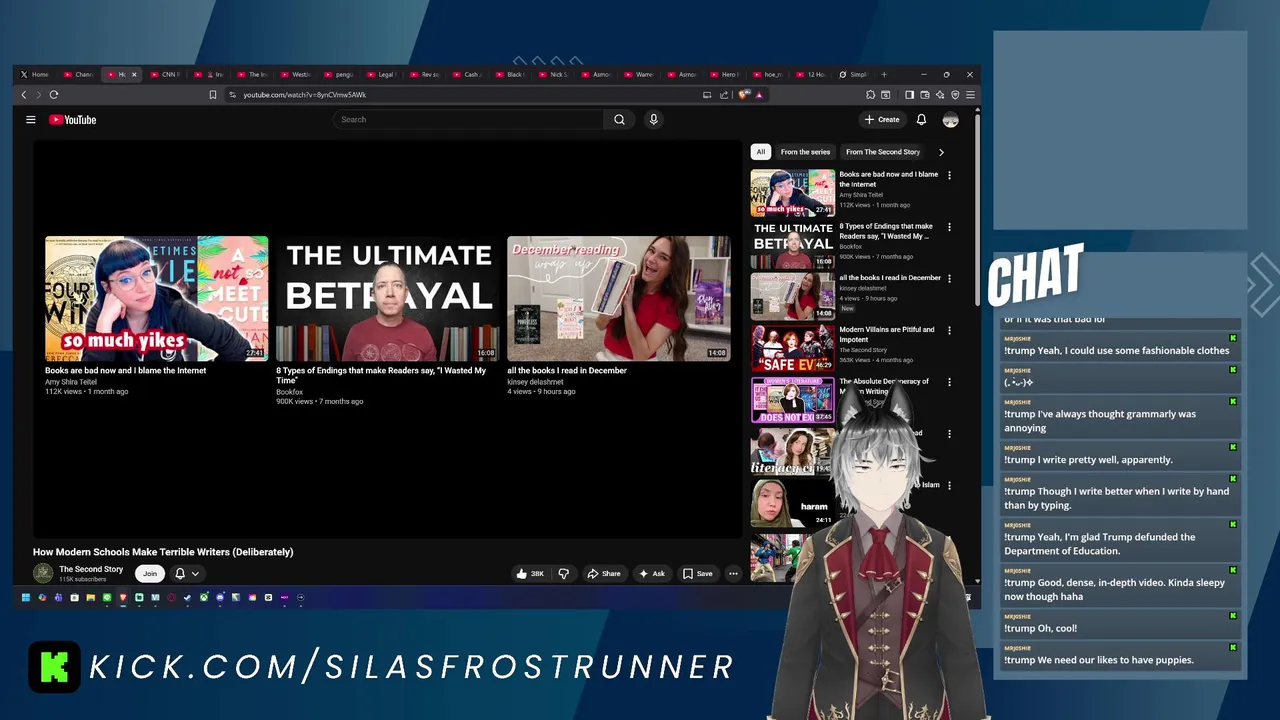1280x720 pixels.
Task: Click the Brave browser taskbar icon
Action: click(x=123, y=598)
